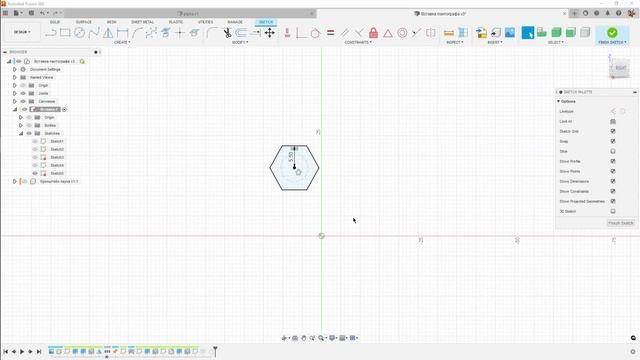The width and height of the screenshot is (640, 360).
Task: Select the Extend tool in Modify
Action: point(256,33)
